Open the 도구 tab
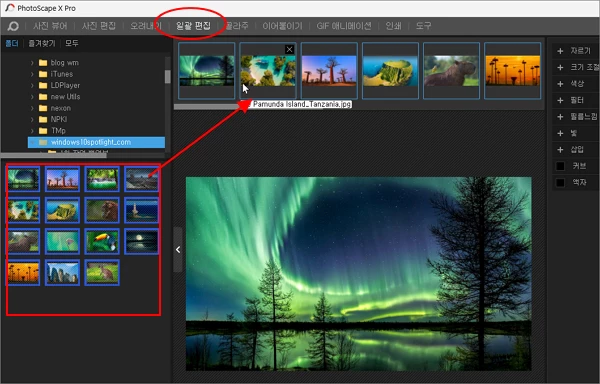This screenshot has width=600, height=384. click(423, 26)
